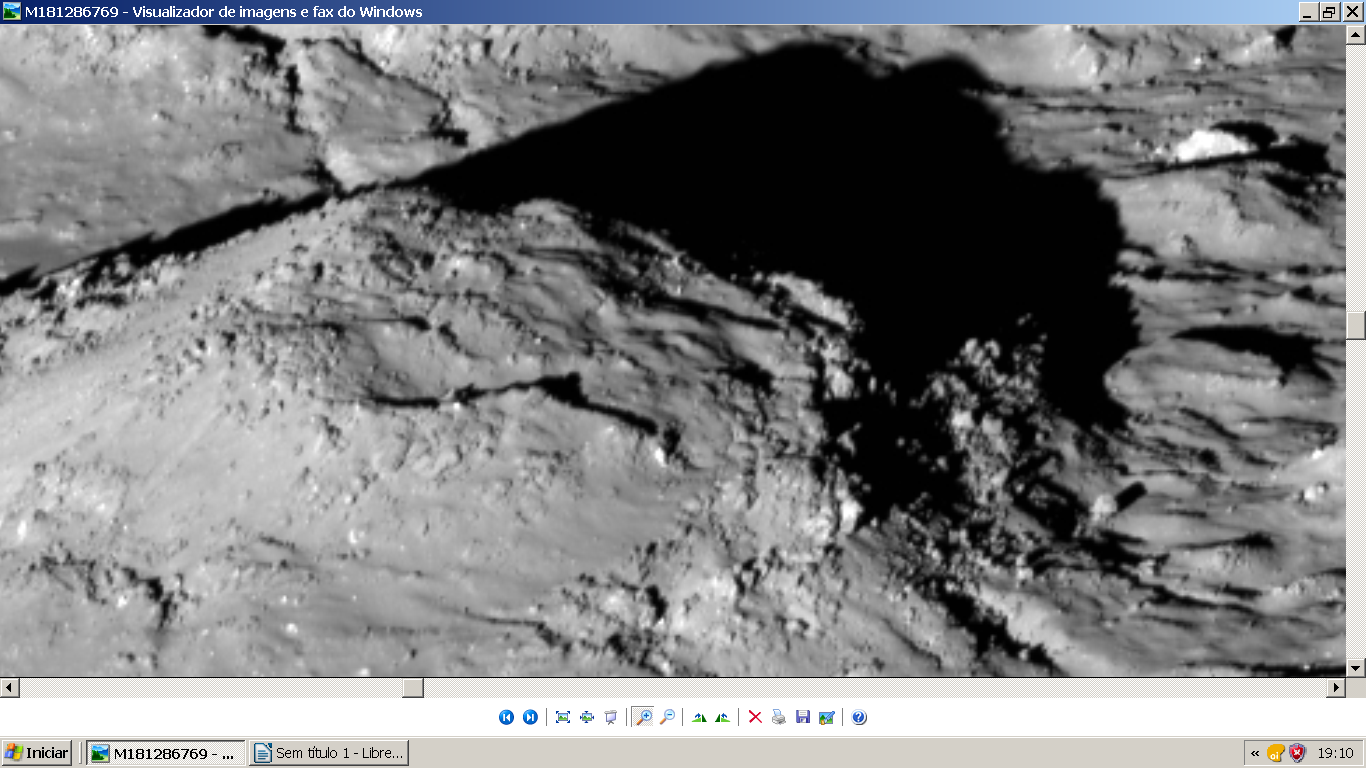1366x768 pixels.
Task: Show image at actual size
Action: pos(587,717)
